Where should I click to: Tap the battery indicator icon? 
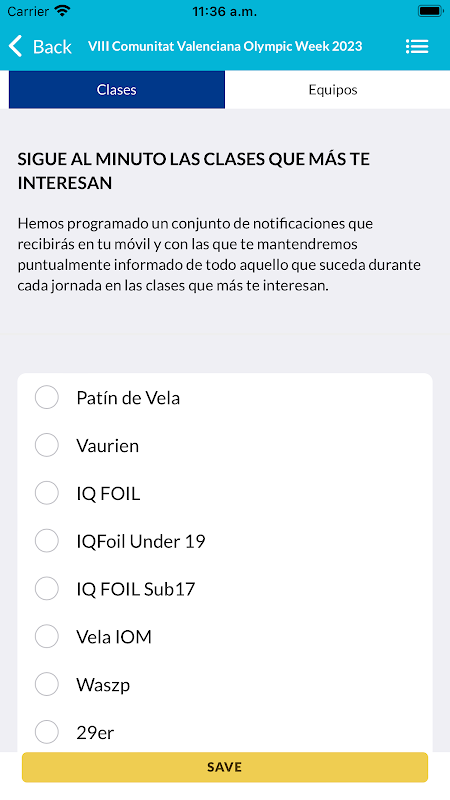point(430,11)
